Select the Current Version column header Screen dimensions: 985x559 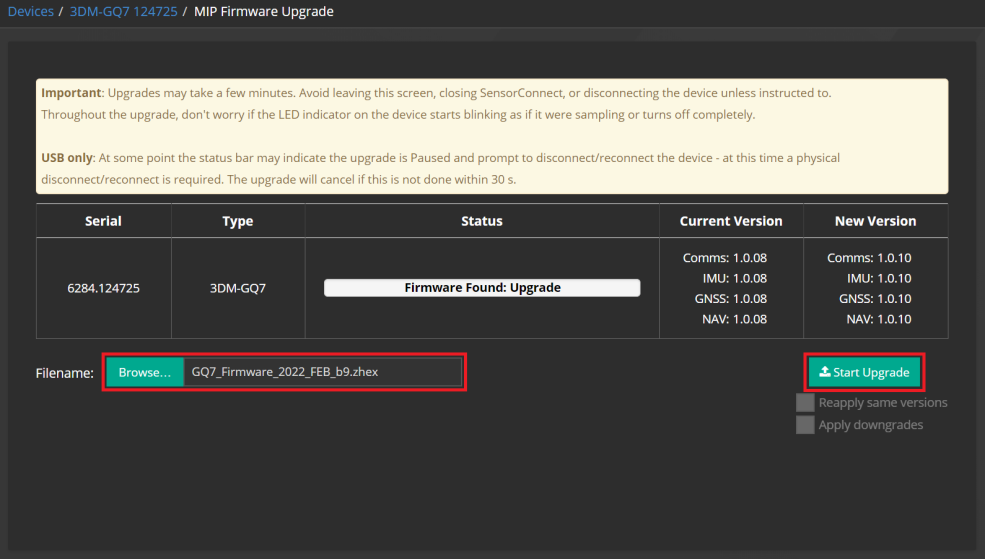(731, 221)
